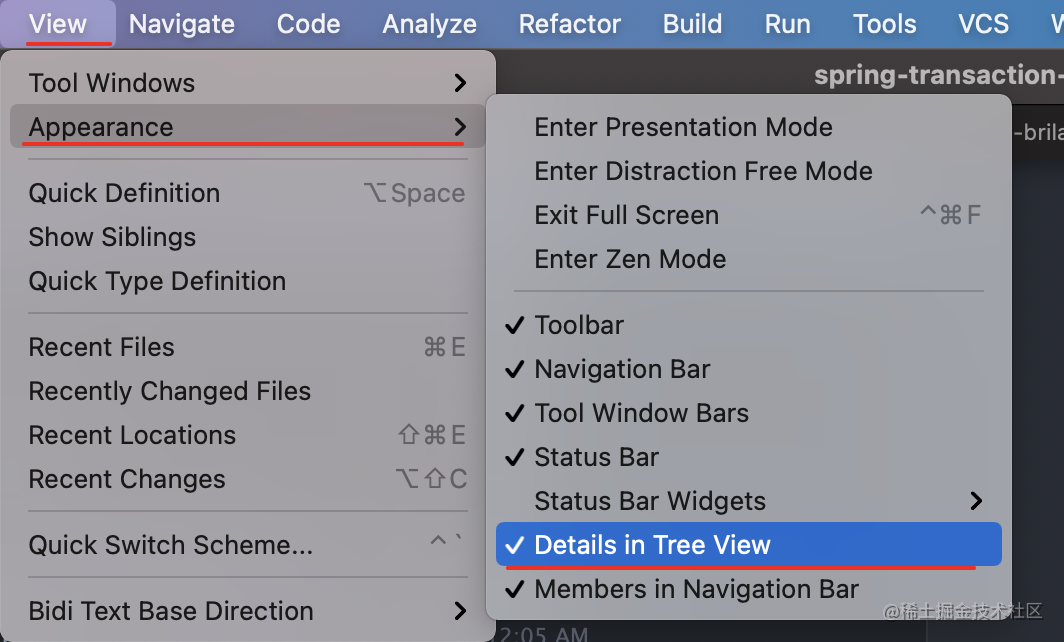Disable Tool Window Bars
Screen dimensions: 1064x642
point(641,413)
